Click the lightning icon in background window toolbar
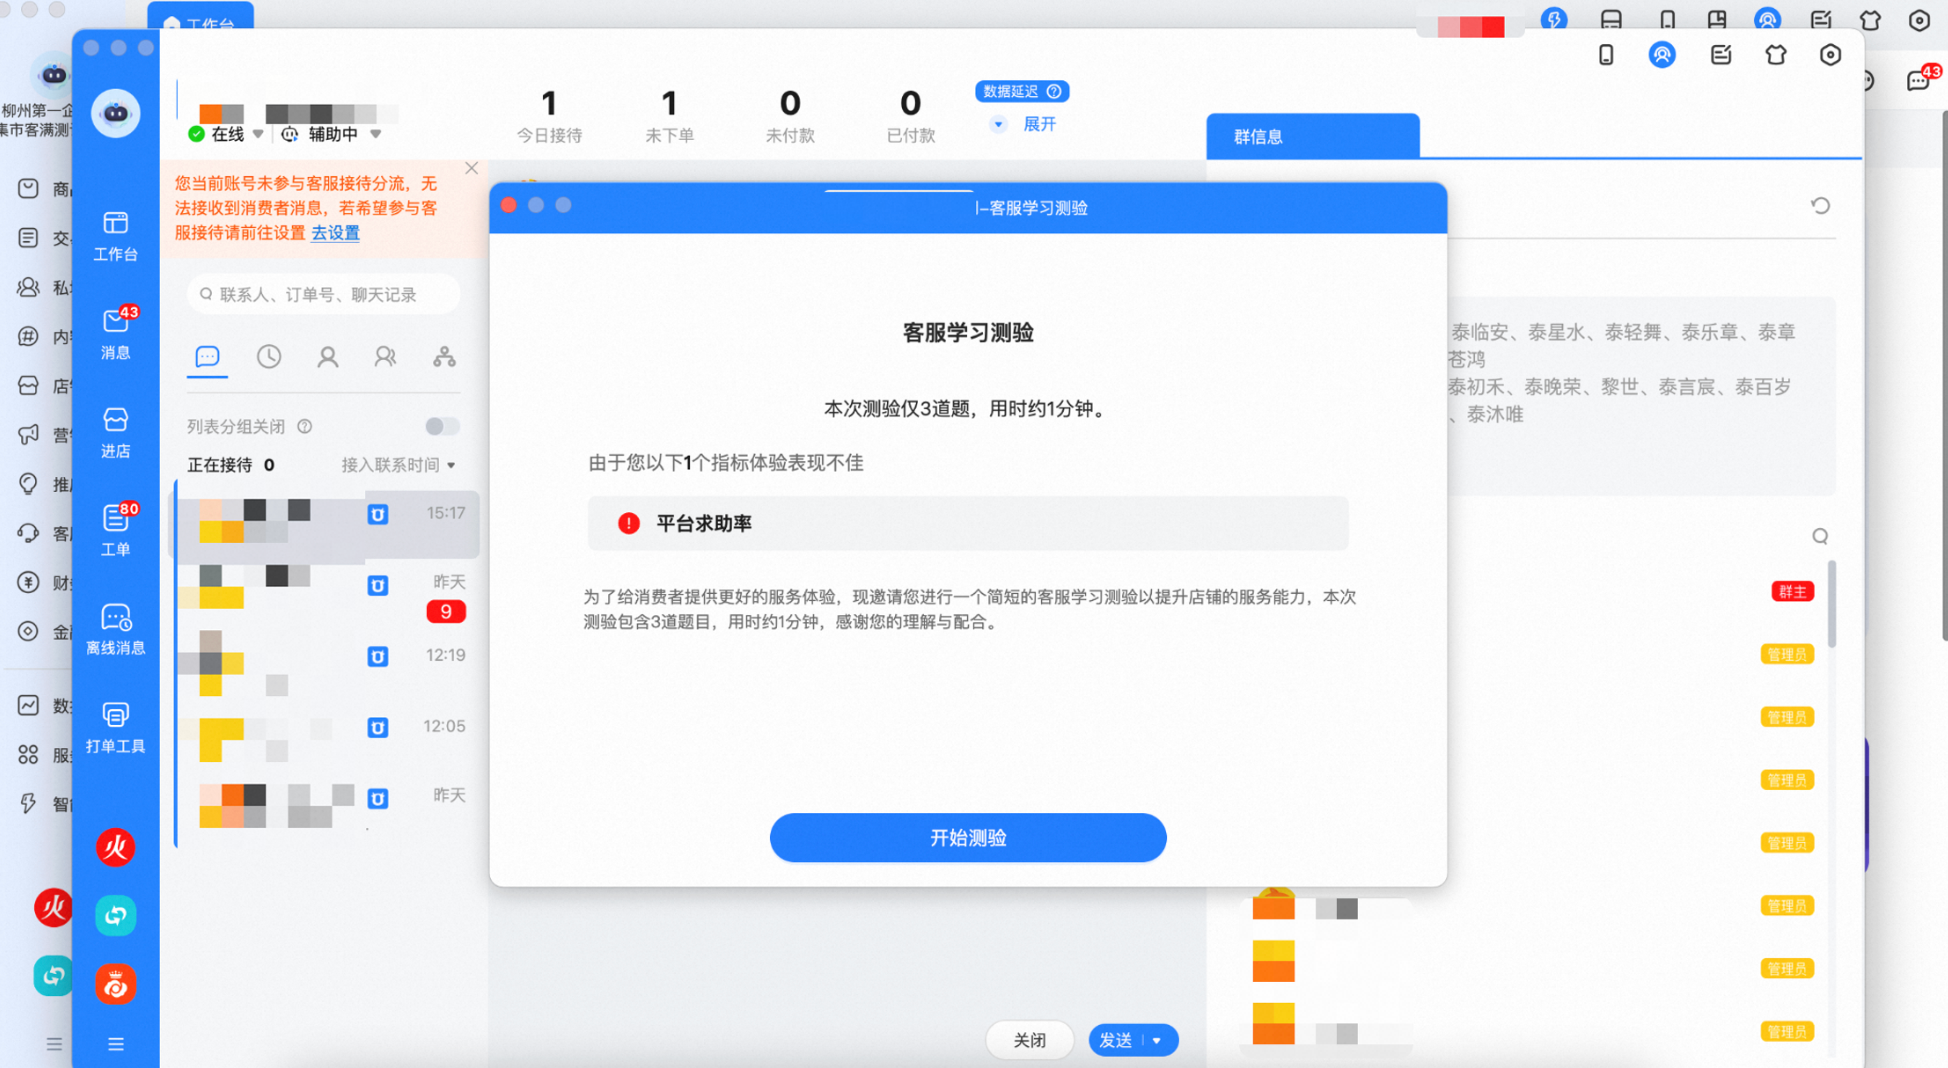Screen dimensions: 1948x1068 click(1554, 19)
